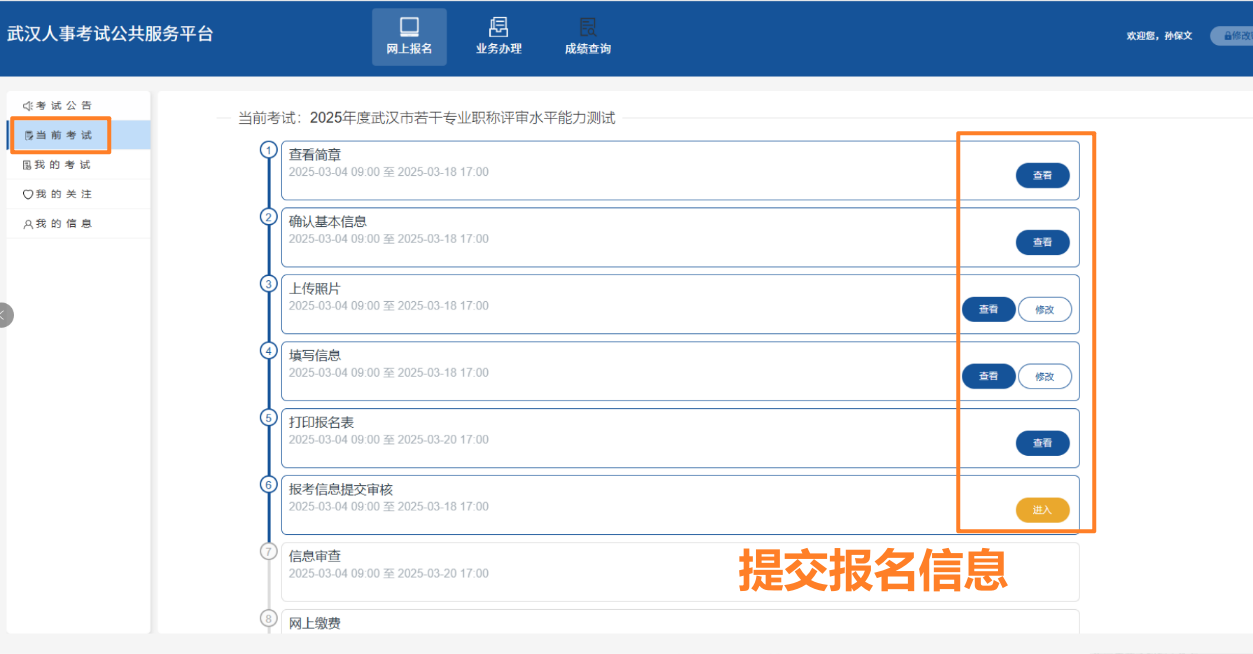Click 查看 button for 打印报名表
1253x654 pixels.
tap(1043, 442)
